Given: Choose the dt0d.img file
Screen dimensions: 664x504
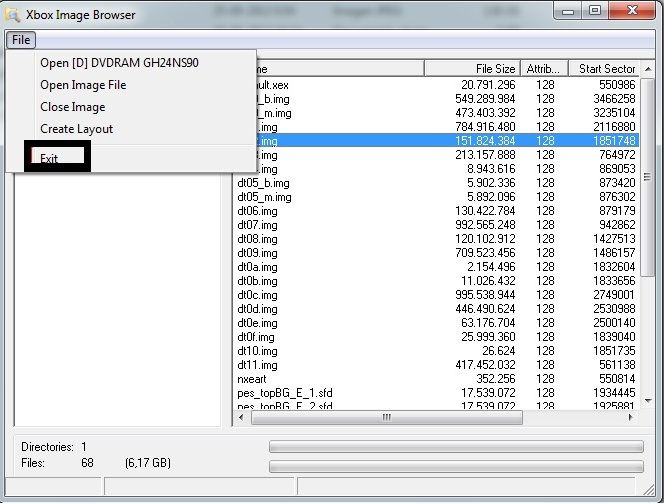Looking at the screenshot, I should 436,309.
